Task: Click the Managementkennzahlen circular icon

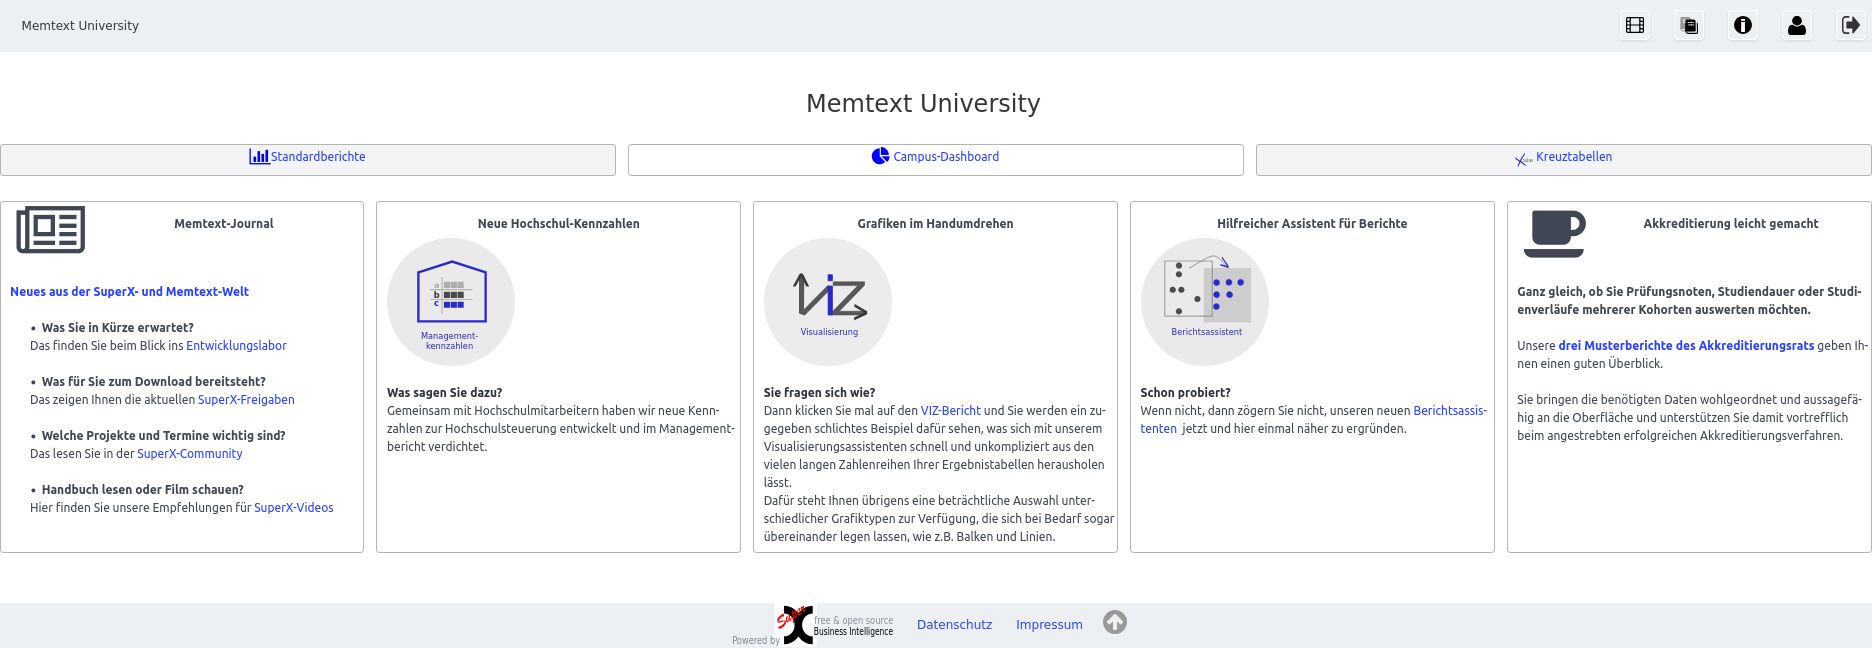Action: (x=451, y=301)
